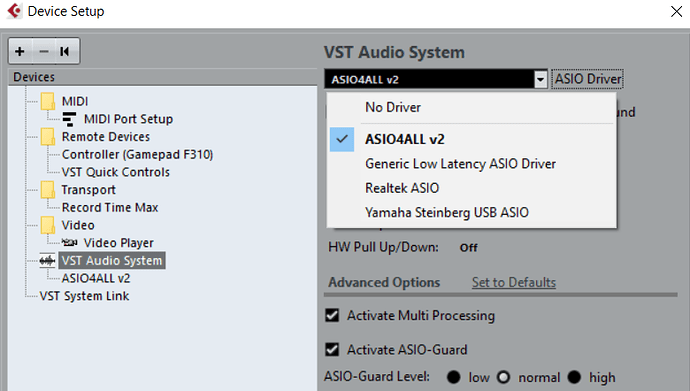The image size is (690, 391).
Task: Toggle Activate ASIO-Guard checkbox
Action: [332, 350]
